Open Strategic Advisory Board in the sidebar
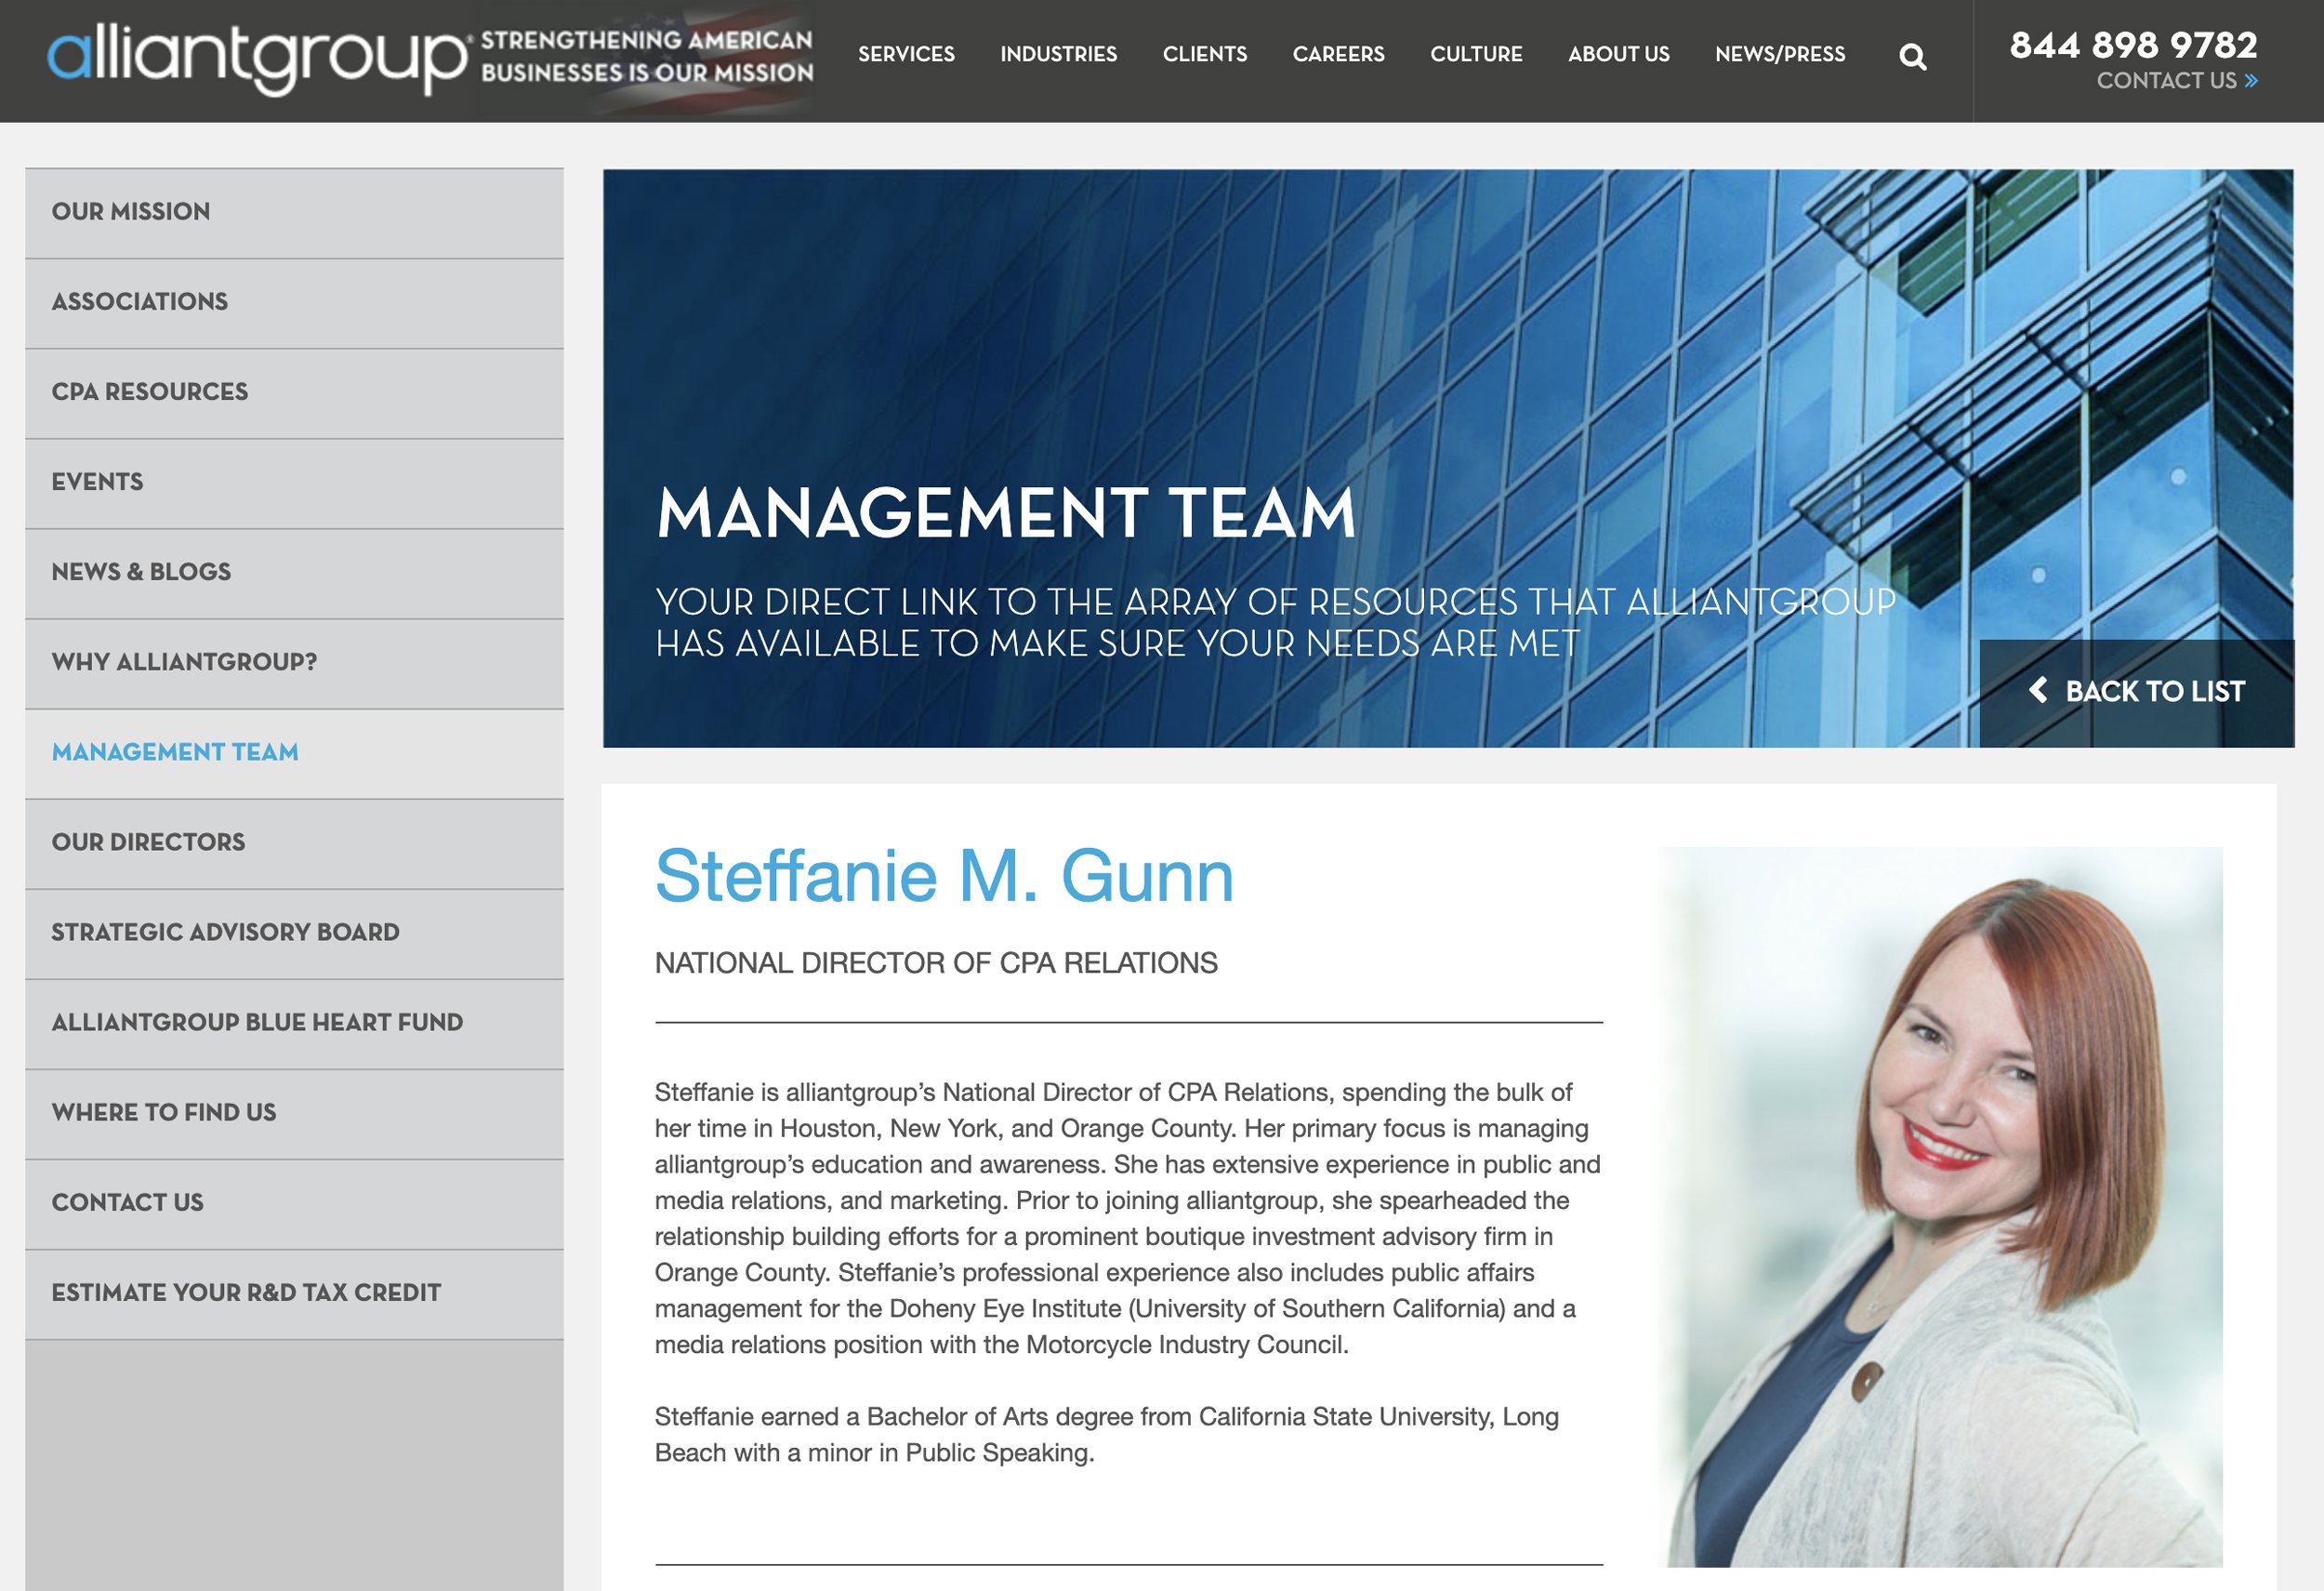This screenshot has width=2324, height=1591. click(294, 933)
